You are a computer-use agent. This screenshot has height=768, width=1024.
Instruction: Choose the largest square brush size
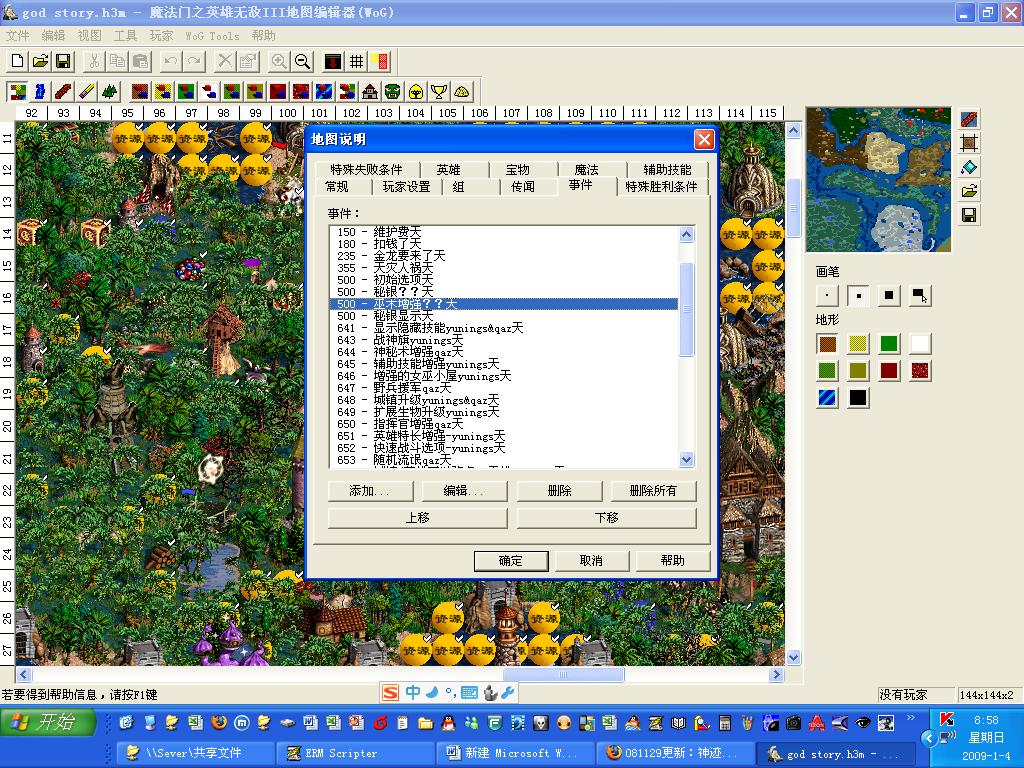[889, 295]
